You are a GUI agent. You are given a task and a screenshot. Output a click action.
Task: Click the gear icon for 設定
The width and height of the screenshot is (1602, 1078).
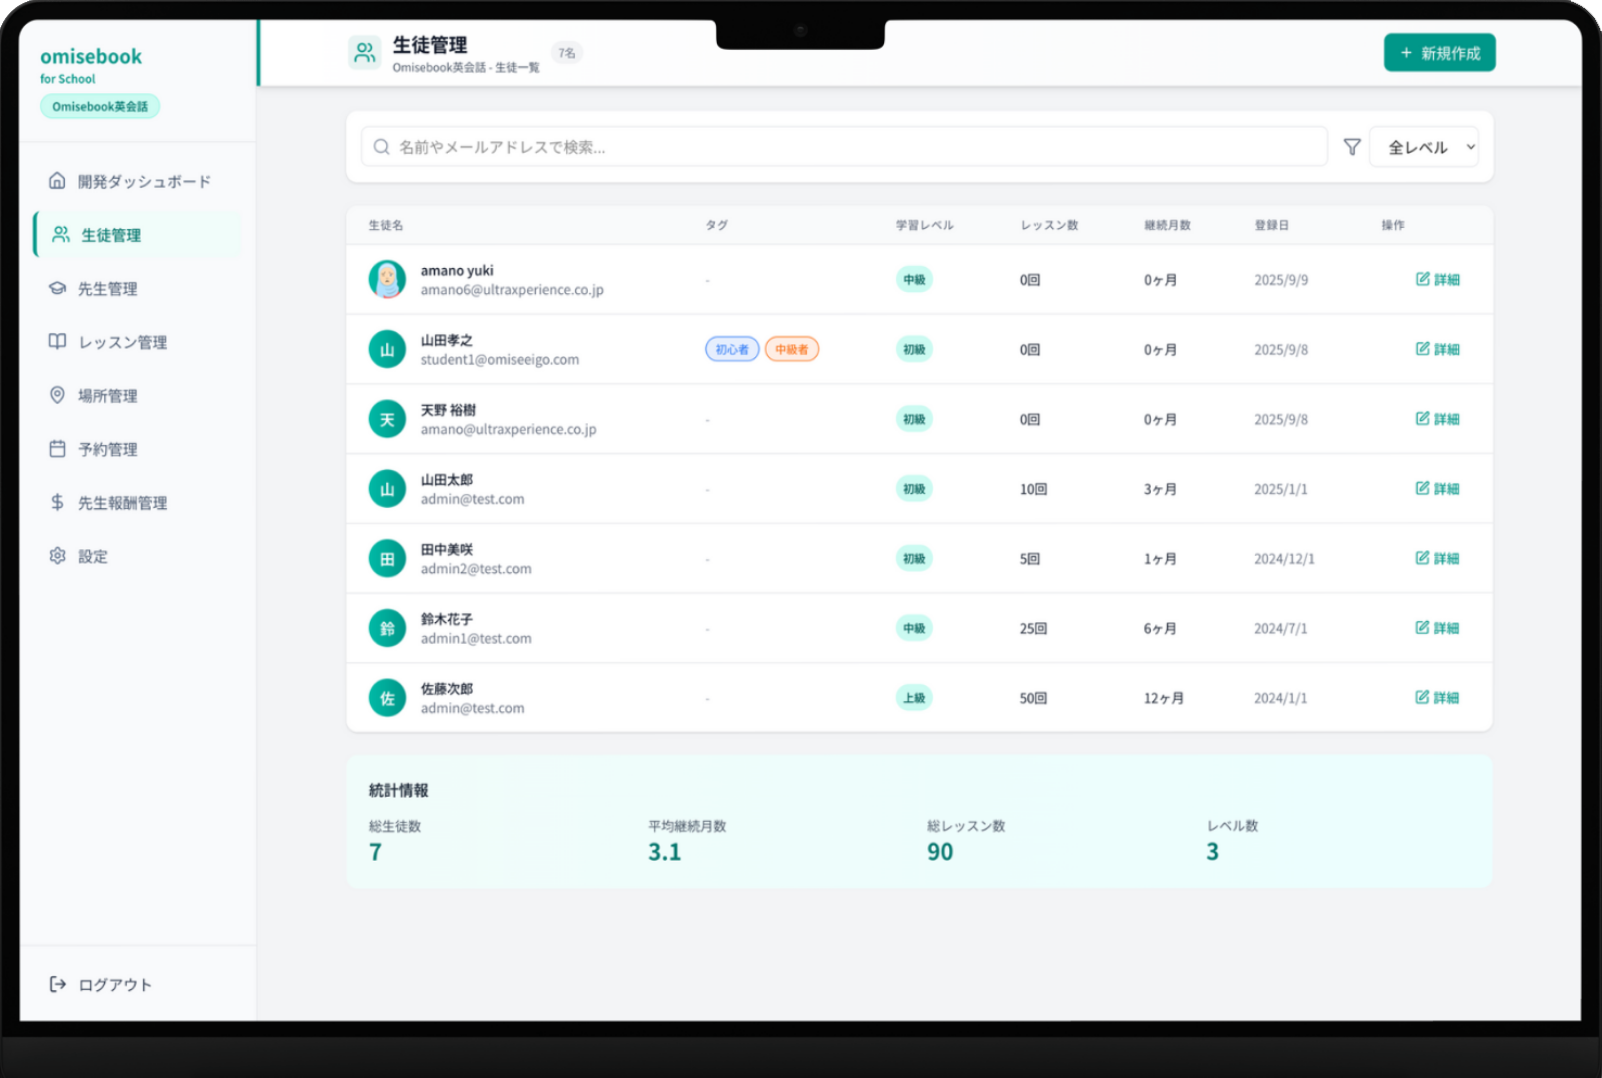click(57, 556)
